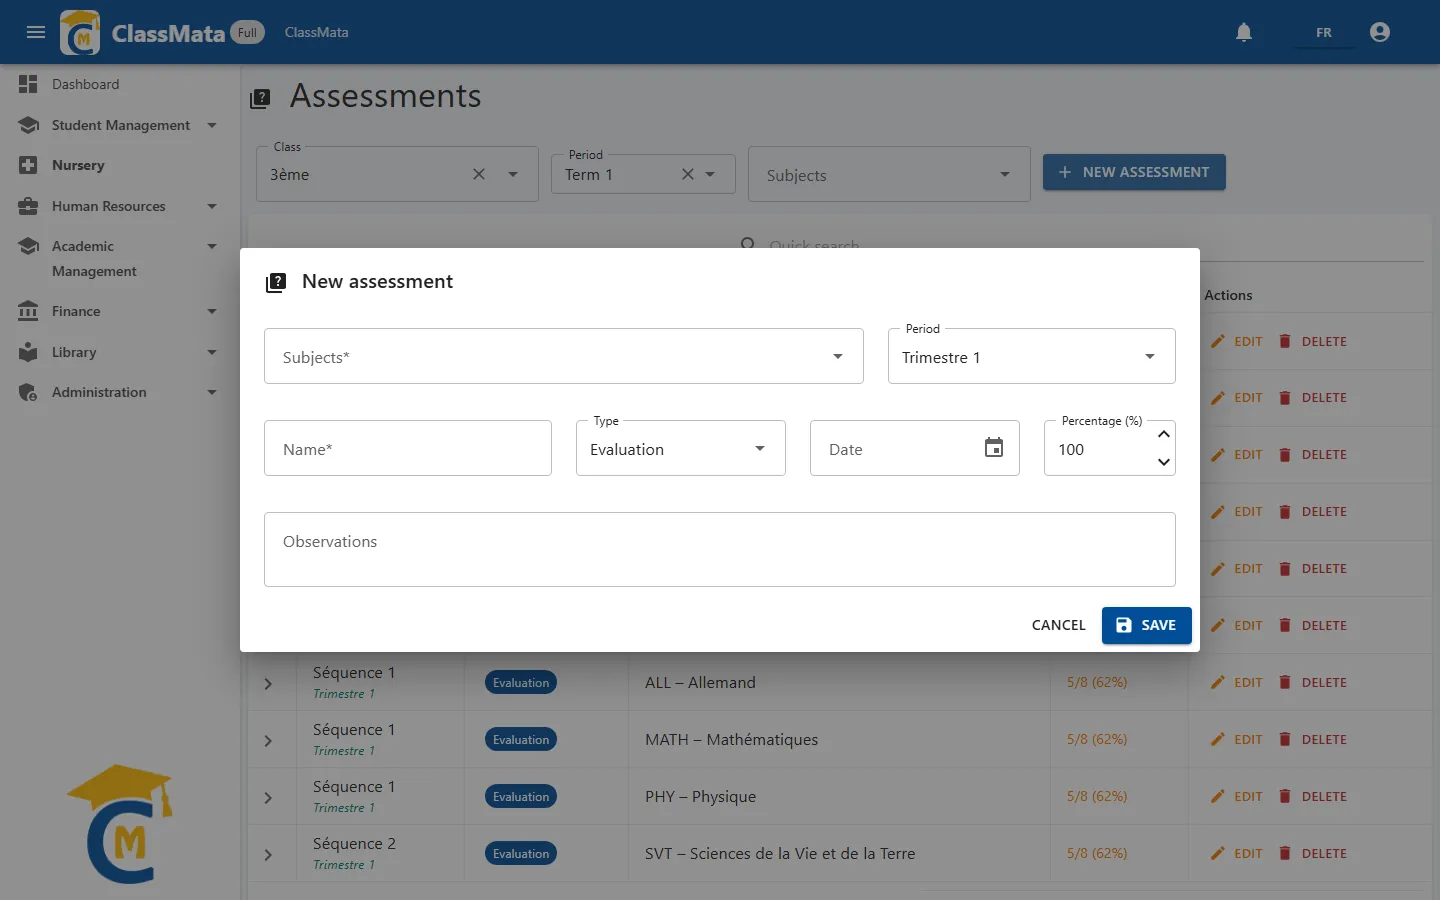Edit the SVT assessment row
Screen dimensions: 1440x900
click(1236, 853)
